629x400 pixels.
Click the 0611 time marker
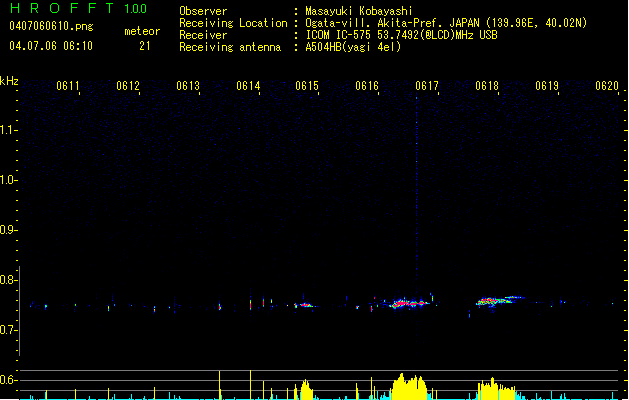(67, 86)
